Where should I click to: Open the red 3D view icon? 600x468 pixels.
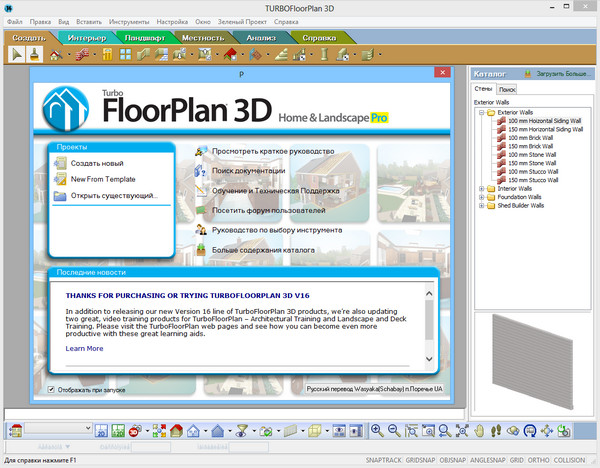tap(135, 431)
